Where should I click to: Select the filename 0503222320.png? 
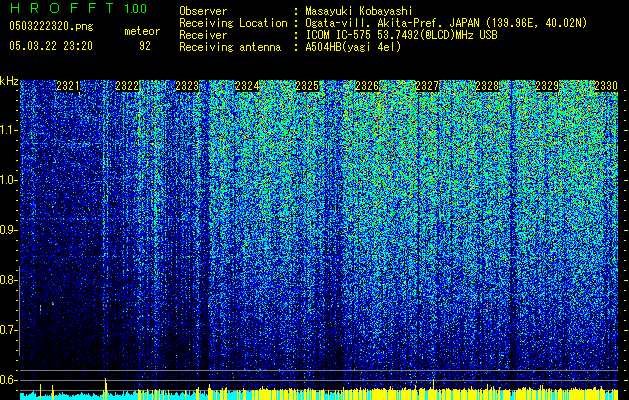coord(51,27)
